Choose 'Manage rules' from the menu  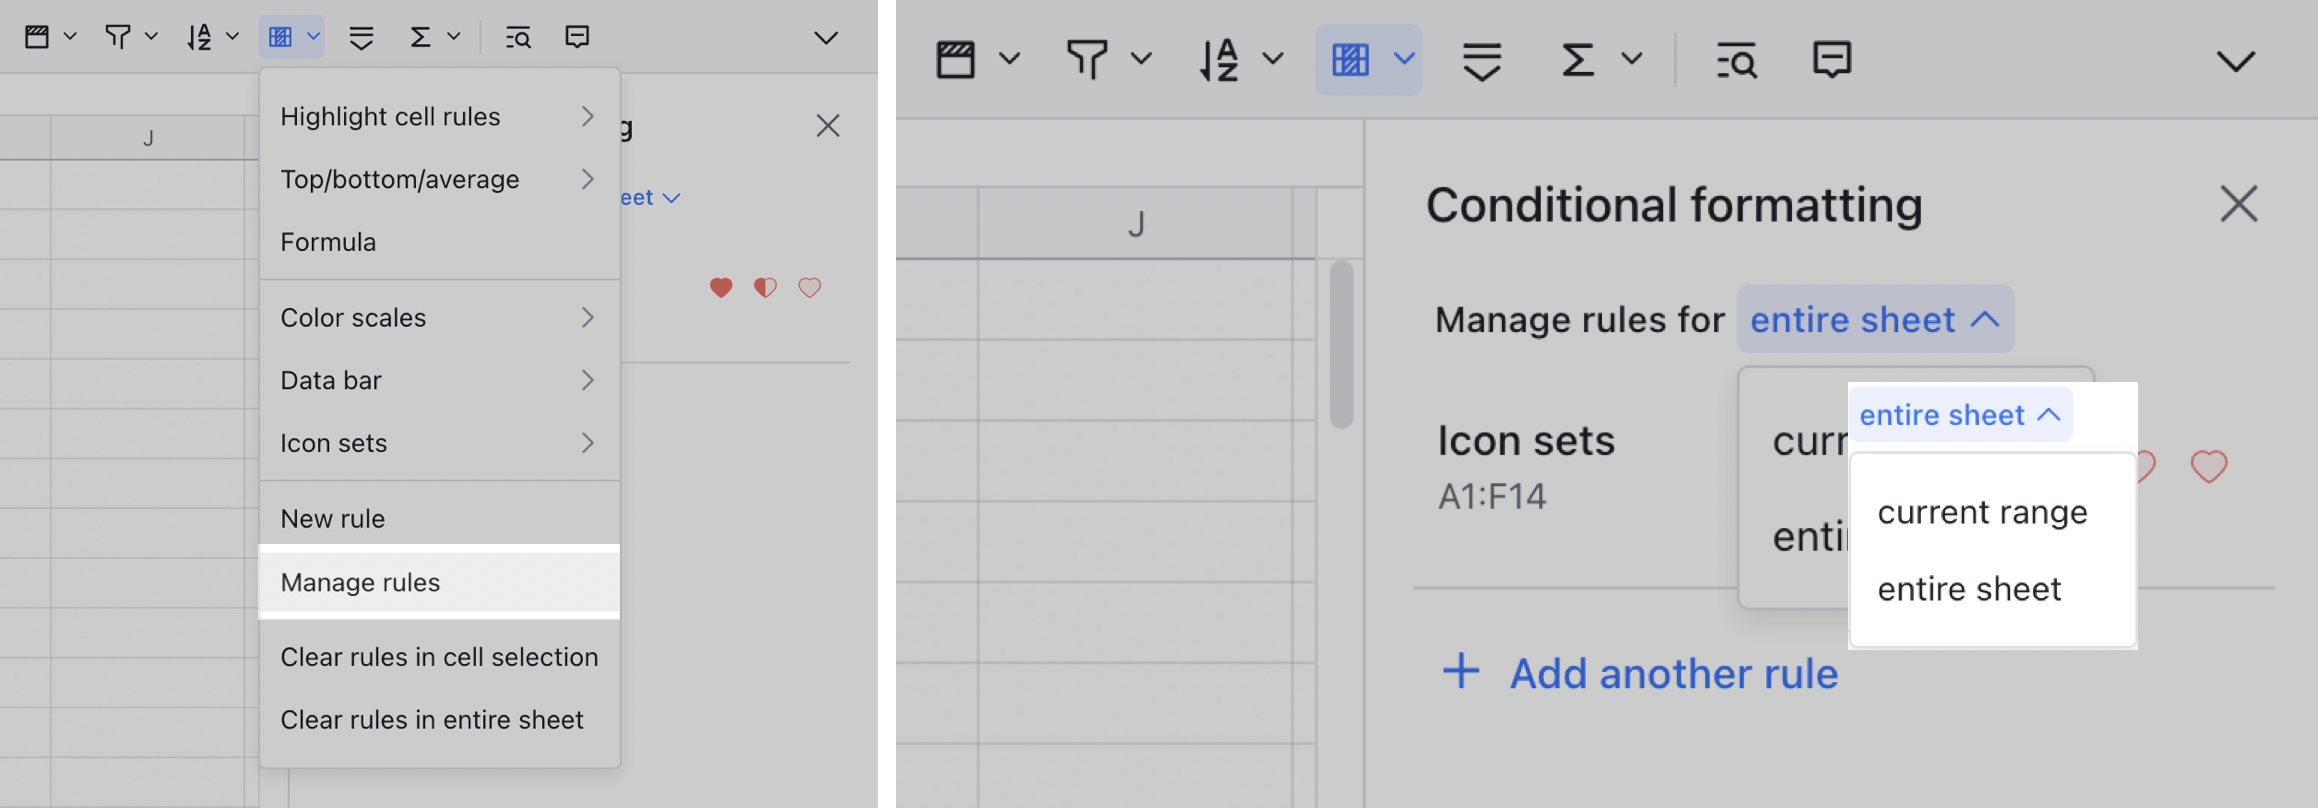(360, 582)
